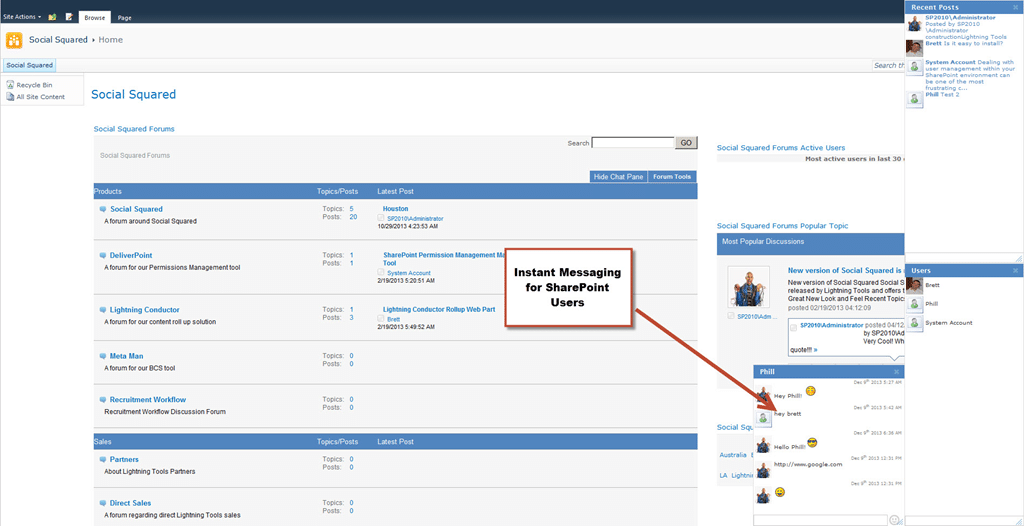Switch to the Page ribbon tab
This screenshot has width=1024, height=526.
[x=125, y=18]
